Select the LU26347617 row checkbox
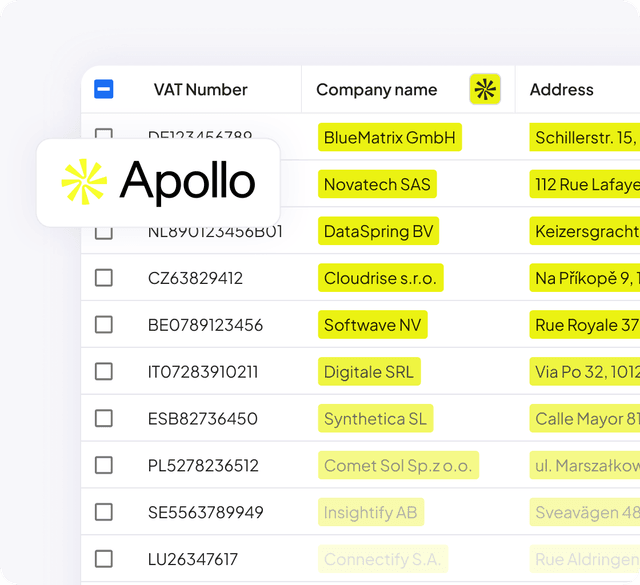This screenshot has width=640, height=585. tap(104, 559)
